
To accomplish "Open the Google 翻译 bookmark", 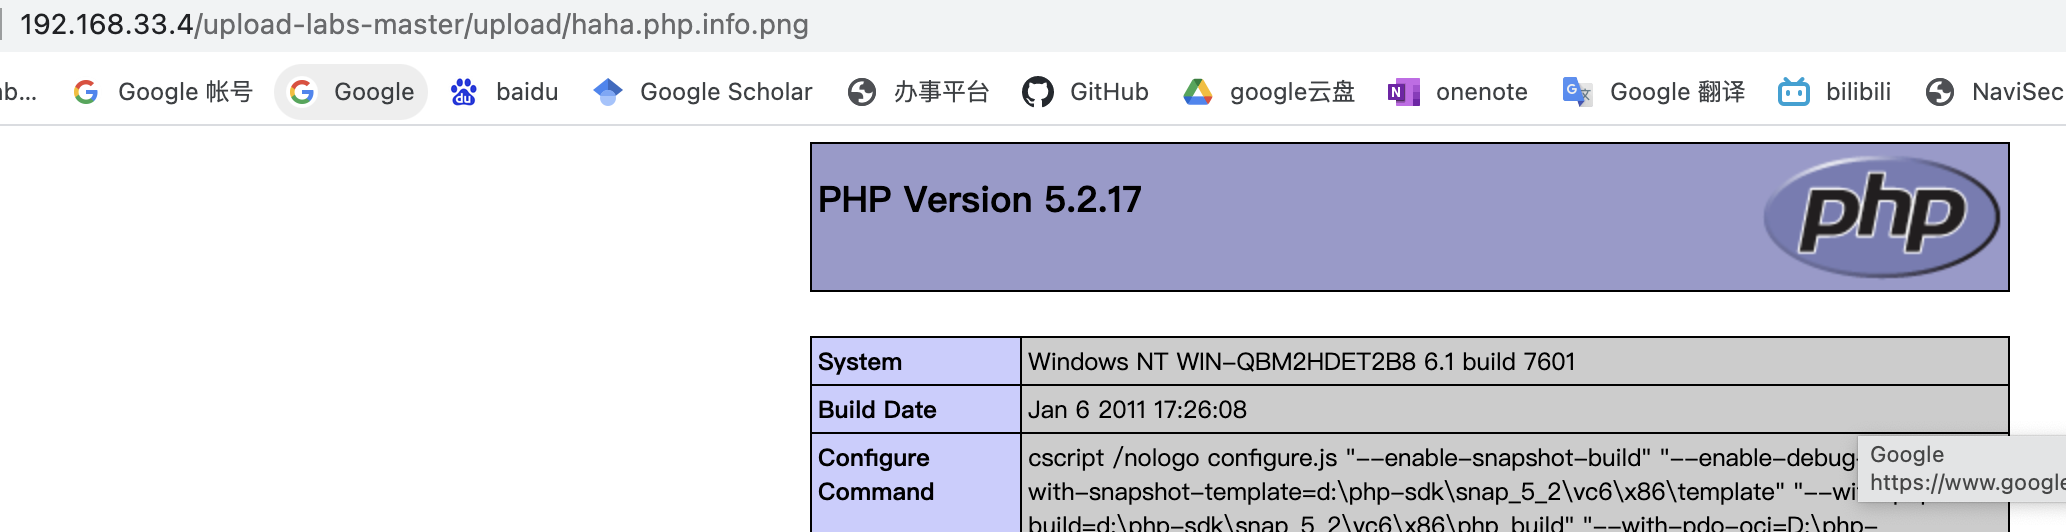I will click(x=1654, y=92).
